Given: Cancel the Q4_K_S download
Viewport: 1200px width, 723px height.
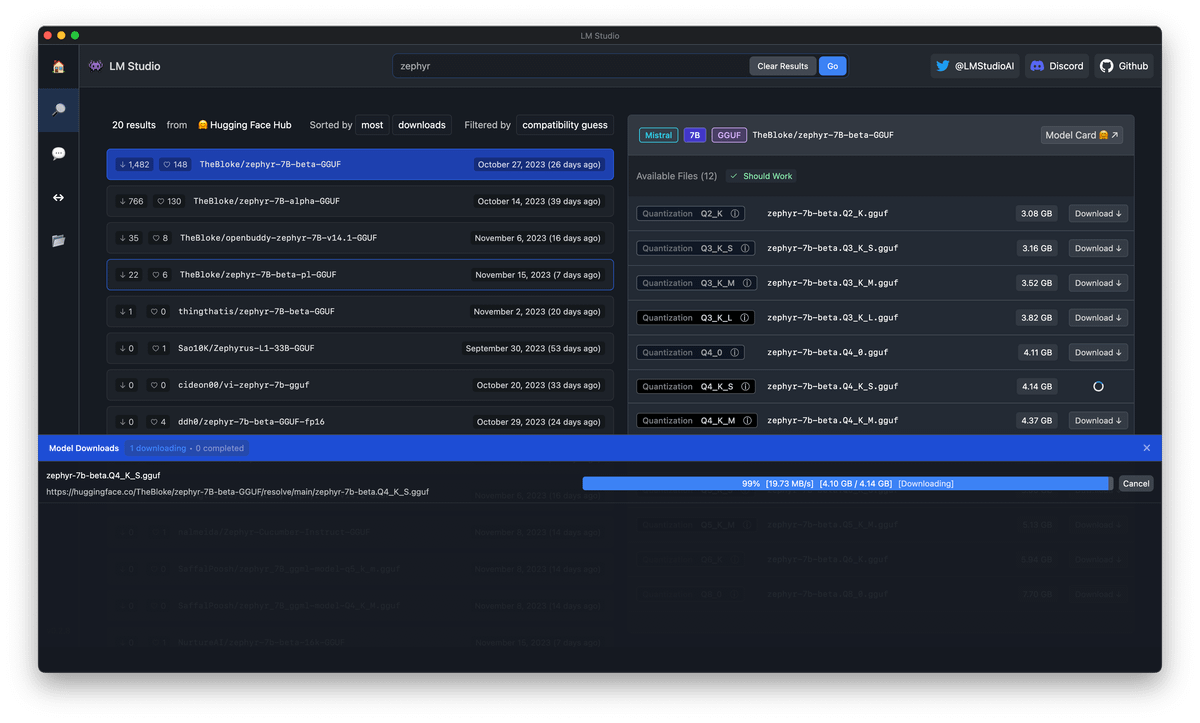Looking at the screenshot, I should pyautogui.click(x=1135, y=484).
